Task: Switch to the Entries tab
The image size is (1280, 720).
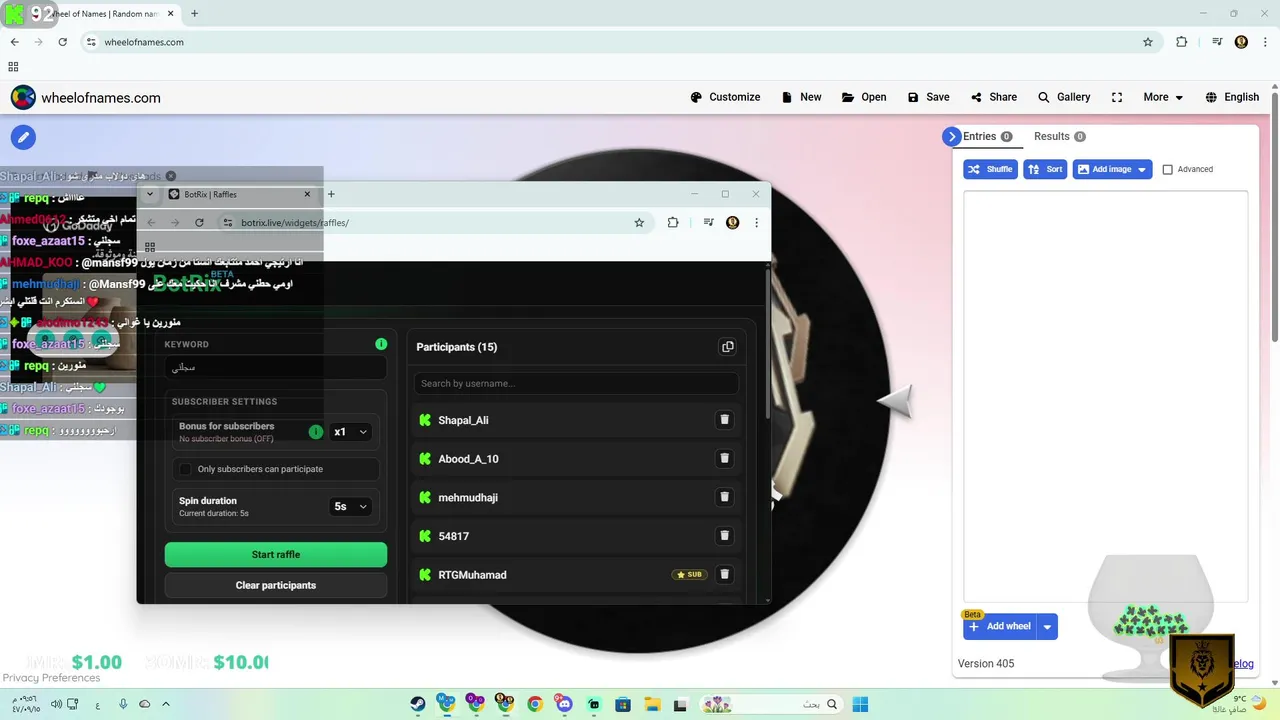Action: (988, 137)
